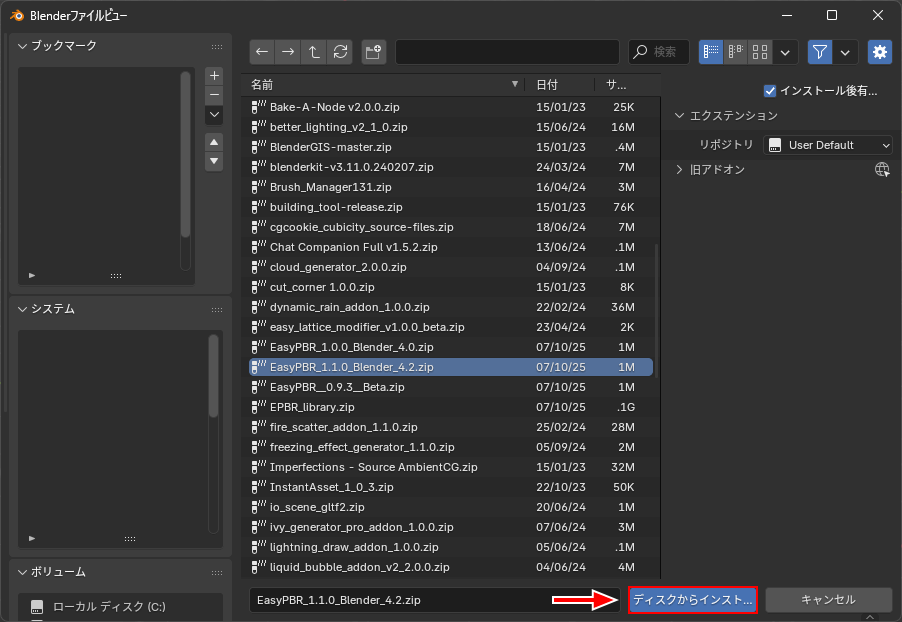Move the bookmark down with arrow button
The width and height of the screenshot is (902, 622).
214,161
